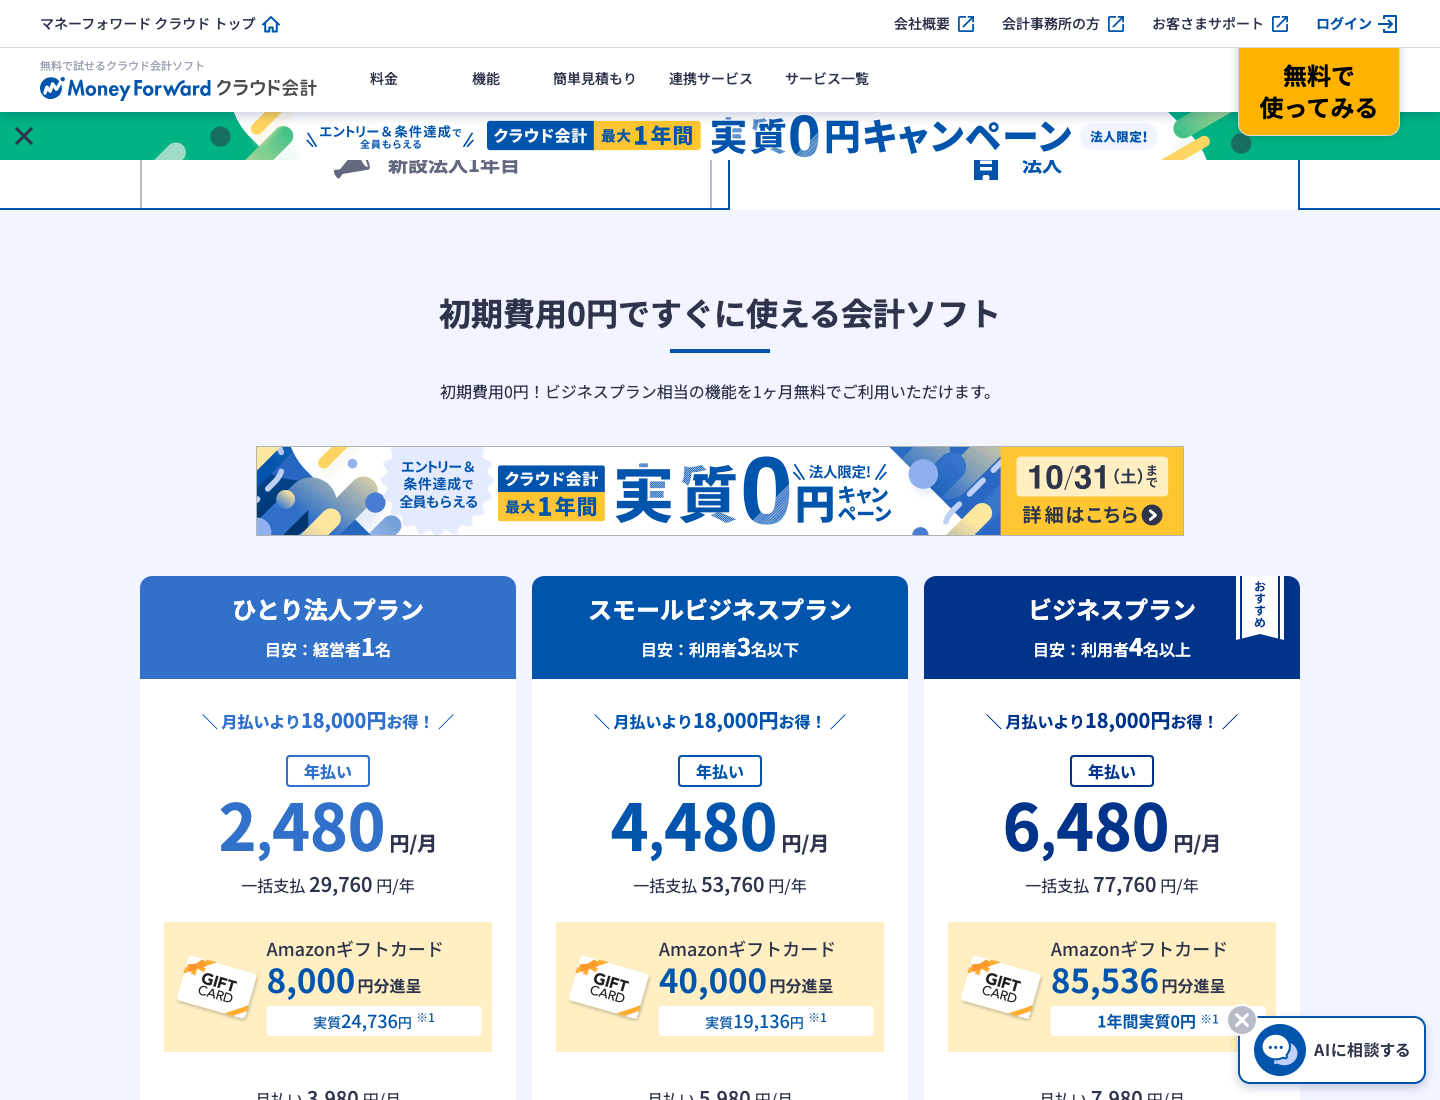Click arrow icon beside 詳細はこちら
The image size is (1440, 1100).
pyautogui.click(x=1152, y=515)
